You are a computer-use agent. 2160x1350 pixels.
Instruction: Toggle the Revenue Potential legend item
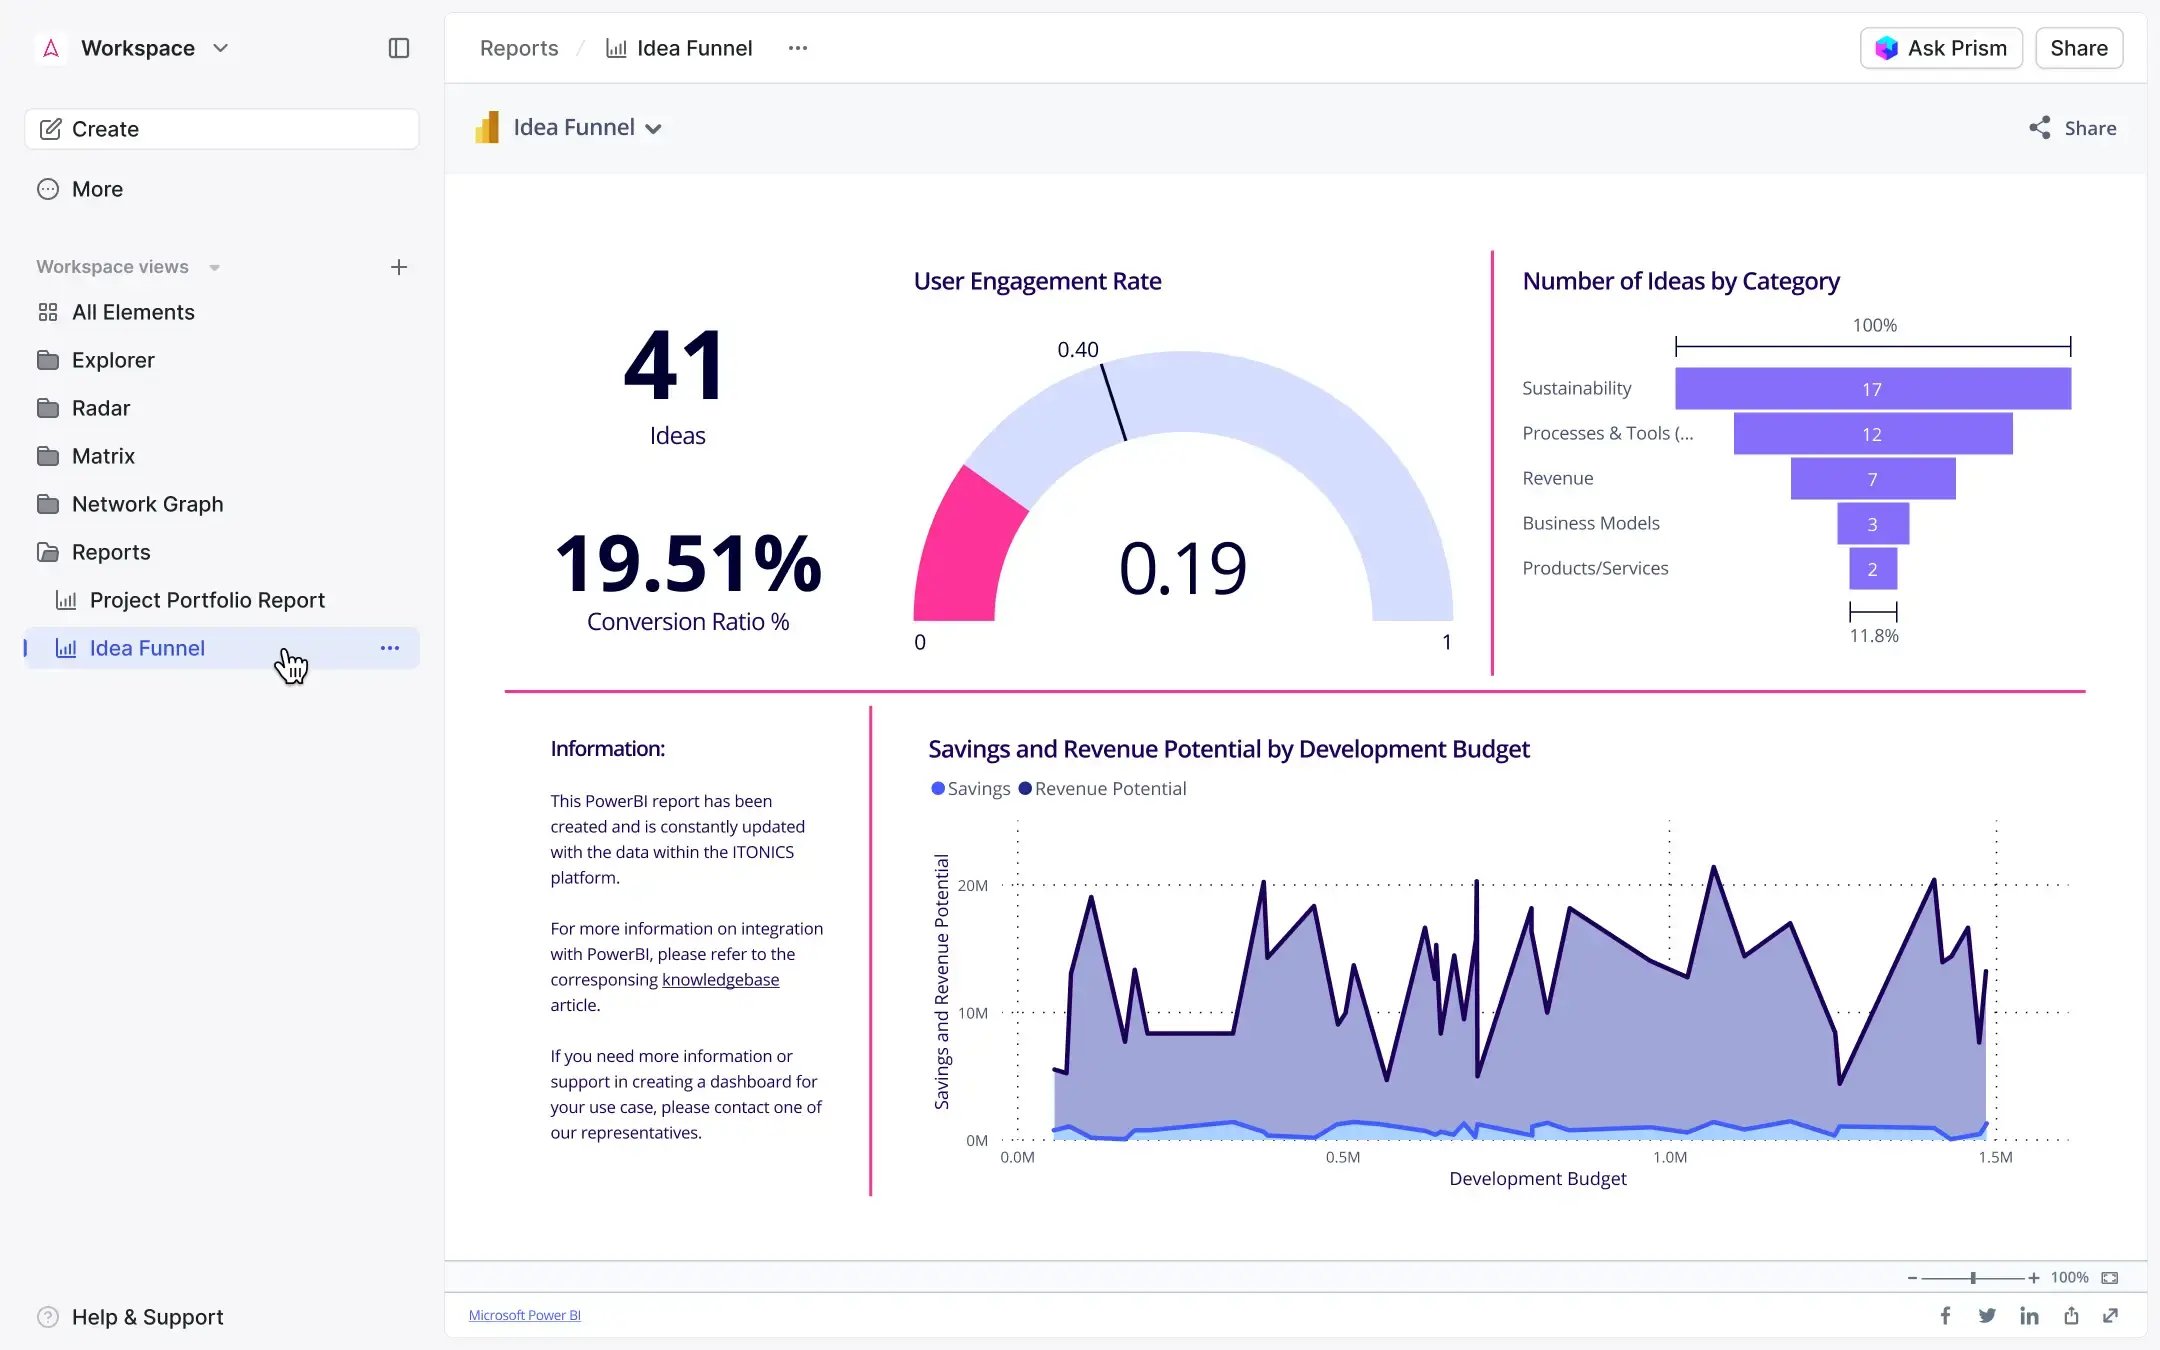[x=1102, y=788]
